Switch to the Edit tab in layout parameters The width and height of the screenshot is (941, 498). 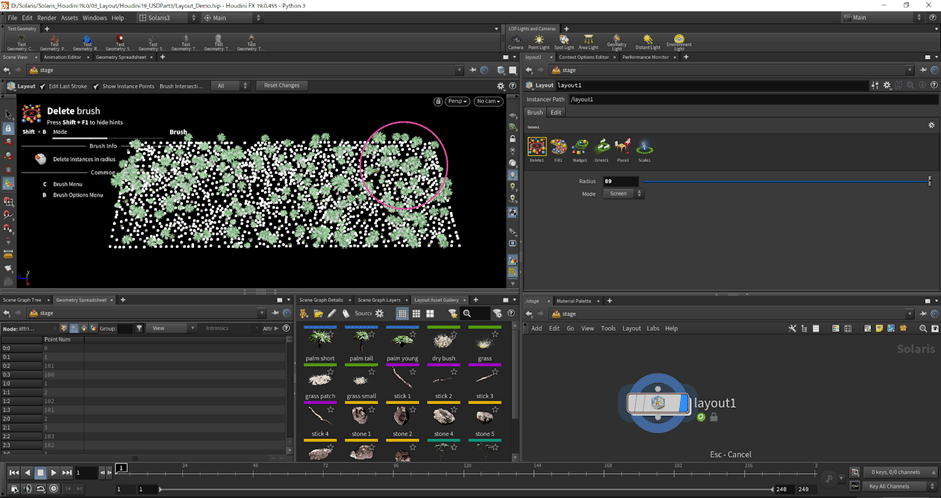click(x=556, y=112)
